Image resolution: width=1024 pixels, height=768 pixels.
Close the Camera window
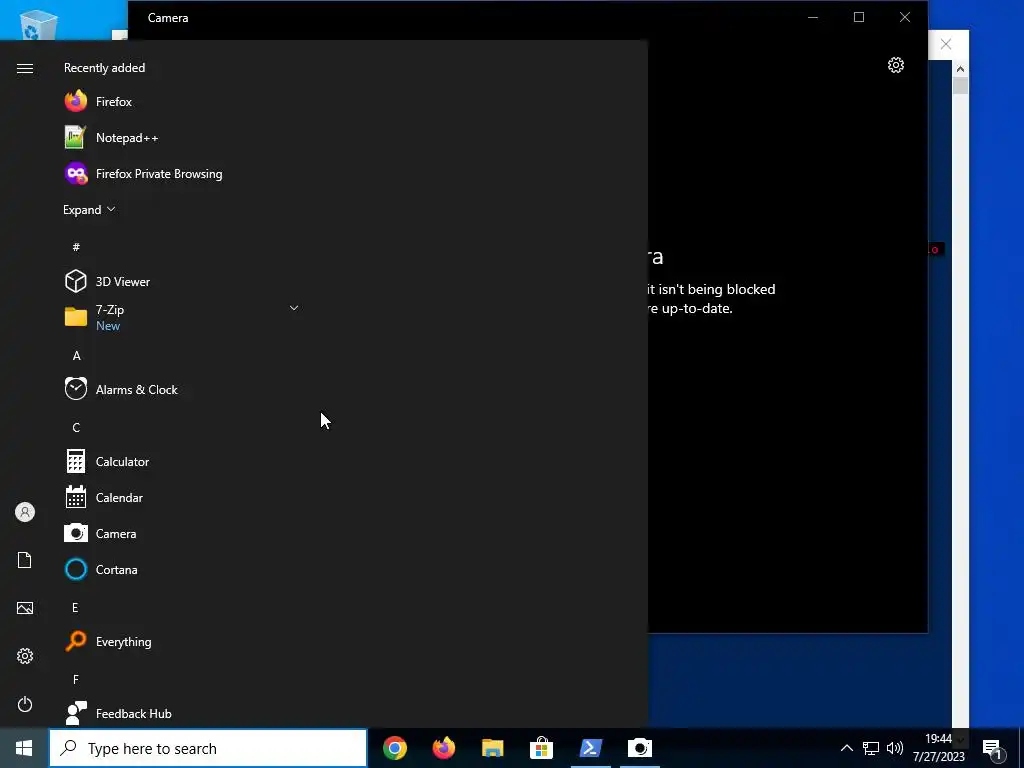coord(904,18)
